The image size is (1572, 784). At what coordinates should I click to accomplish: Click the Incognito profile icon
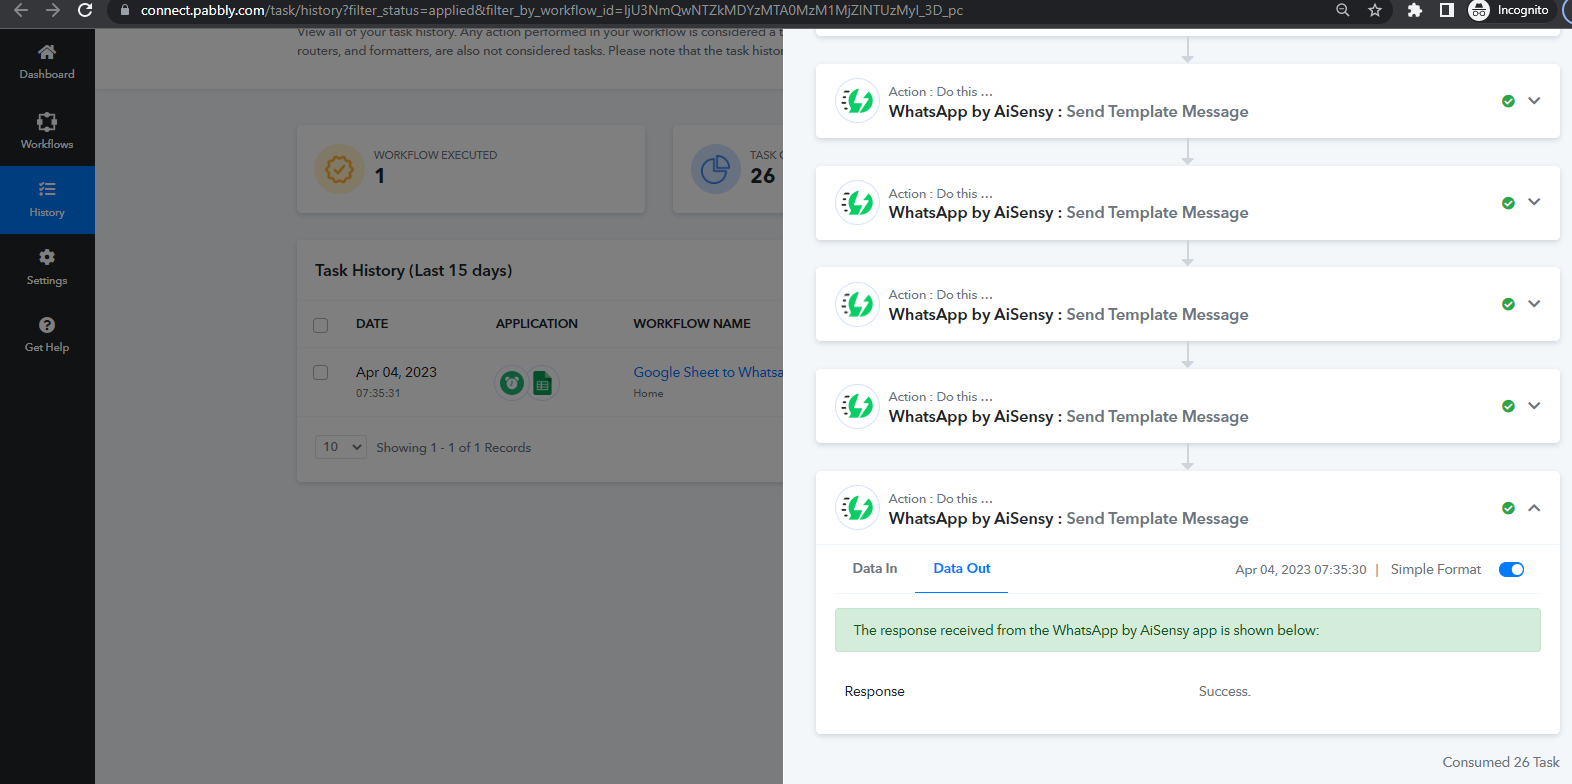coord(1479,10)
